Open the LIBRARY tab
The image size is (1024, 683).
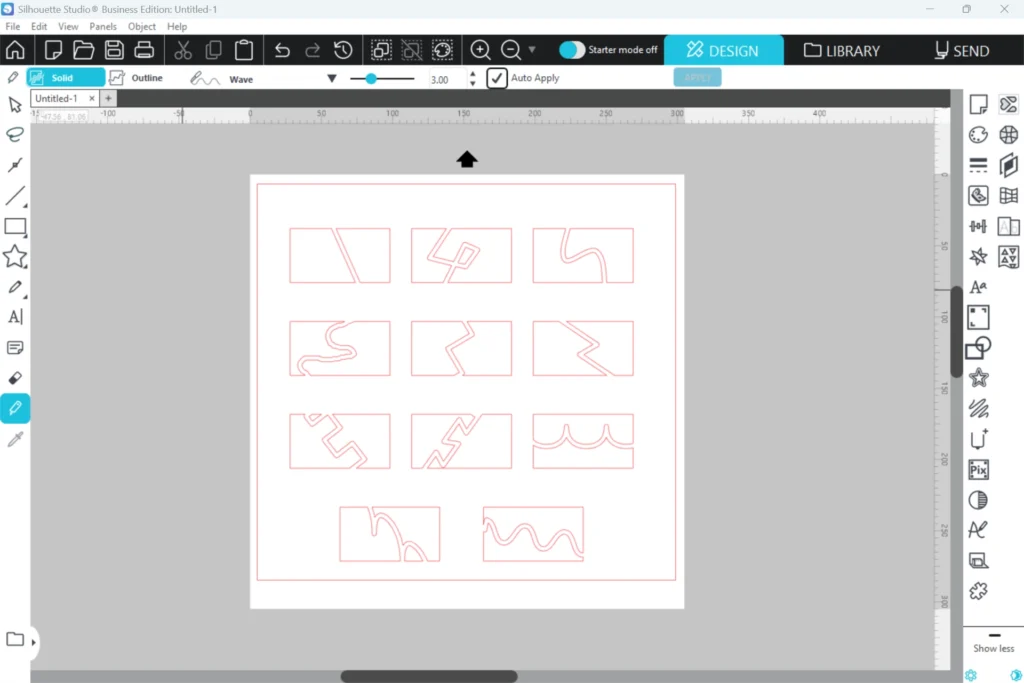tap(841, 50)
